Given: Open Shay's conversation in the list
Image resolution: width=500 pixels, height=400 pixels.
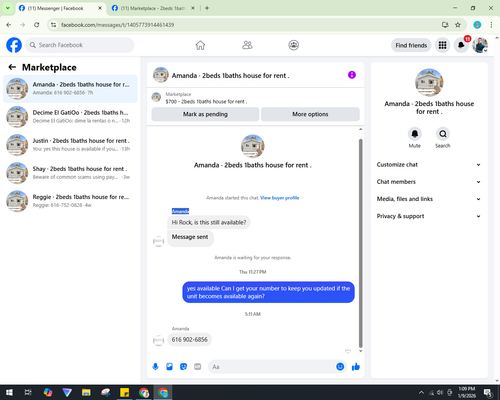Looking at the screenshot, I should (x=70, y=173).
